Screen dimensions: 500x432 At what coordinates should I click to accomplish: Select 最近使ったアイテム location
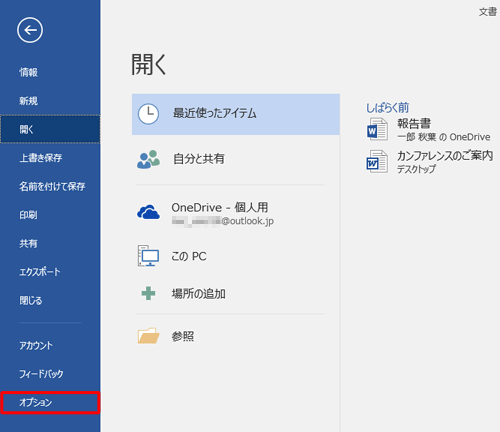(236, 114)
